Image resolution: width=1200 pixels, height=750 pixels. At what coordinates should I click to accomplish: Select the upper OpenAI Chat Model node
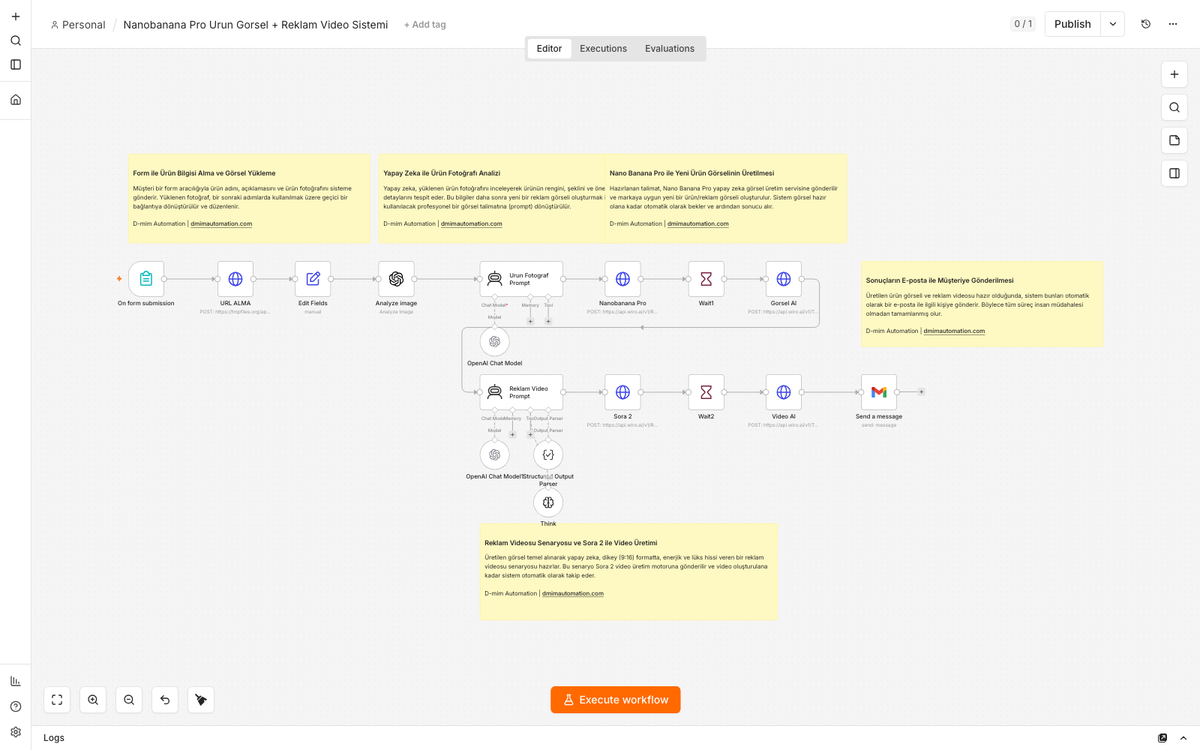point(494,342)
